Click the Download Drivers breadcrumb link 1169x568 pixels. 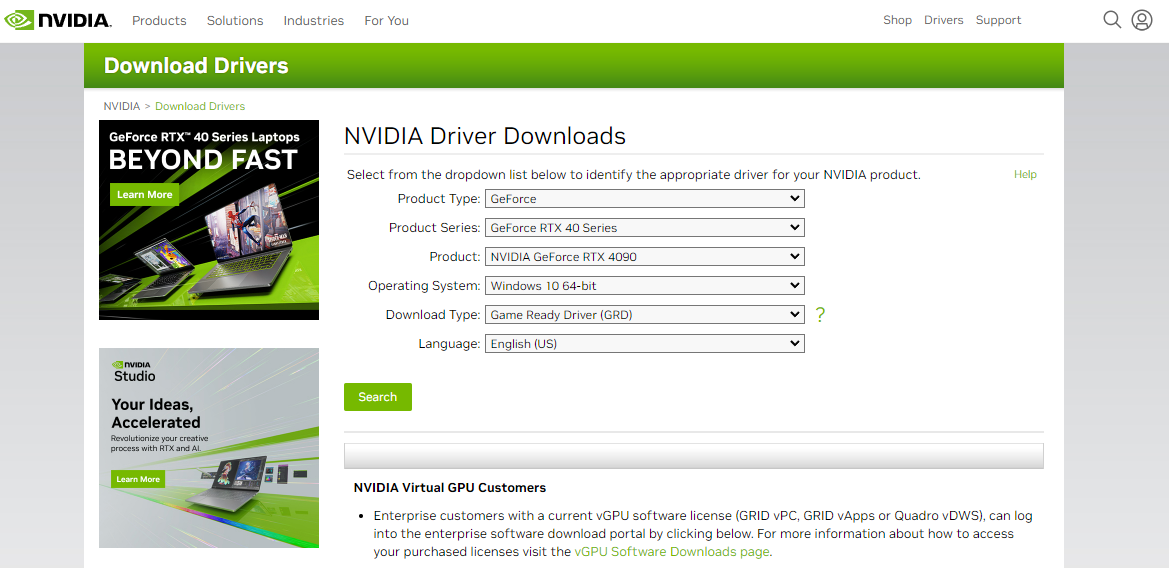(x=200, y=106)
